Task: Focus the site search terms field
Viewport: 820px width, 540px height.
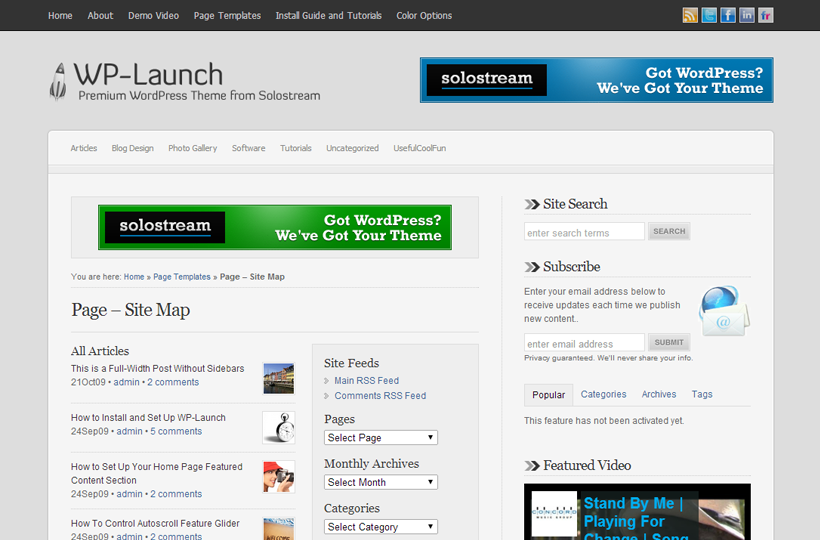Action: coord(584,232)
